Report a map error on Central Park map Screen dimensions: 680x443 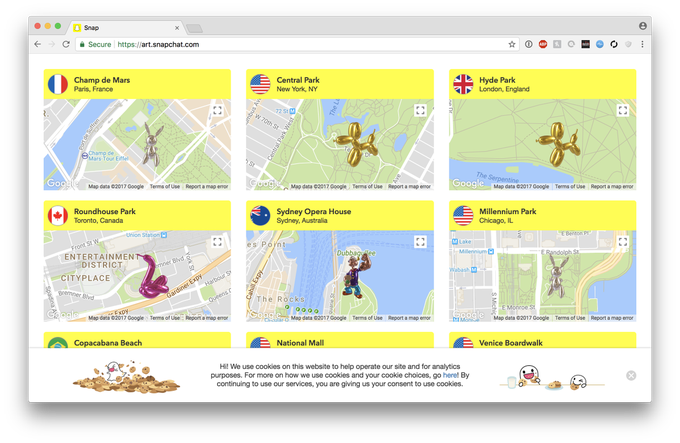[409, 186]
